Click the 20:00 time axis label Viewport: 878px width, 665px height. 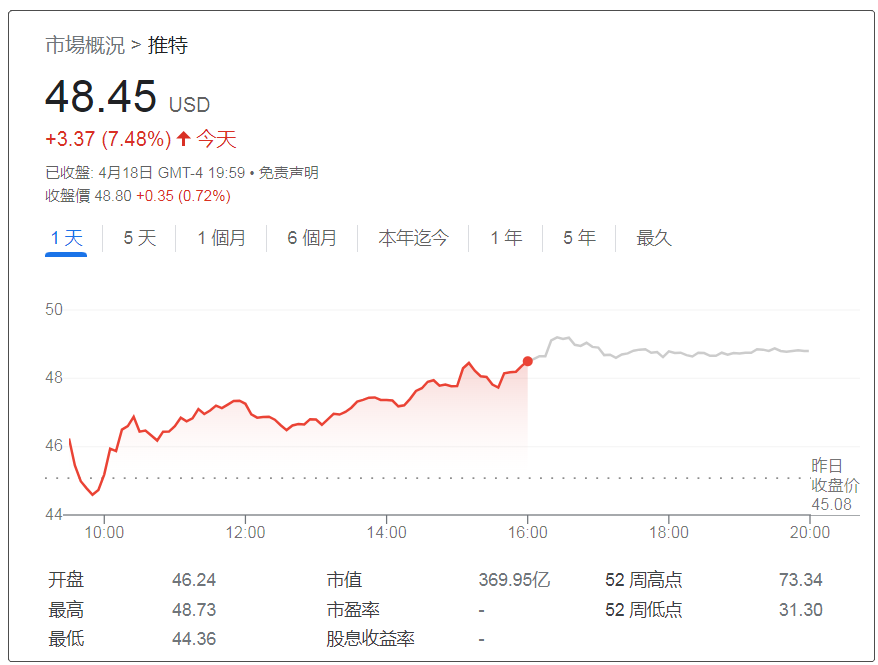pyautogui.click(x=808, y=533)
